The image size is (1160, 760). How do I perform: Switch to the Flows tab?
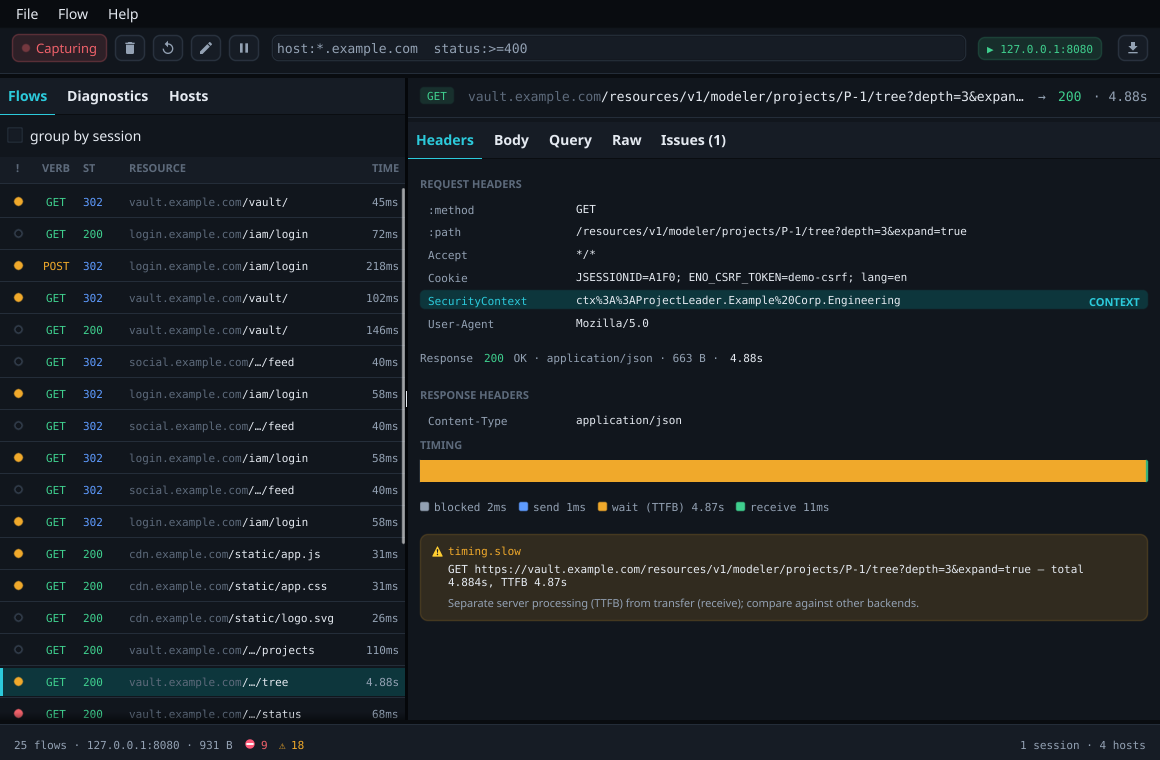[27, 96]
